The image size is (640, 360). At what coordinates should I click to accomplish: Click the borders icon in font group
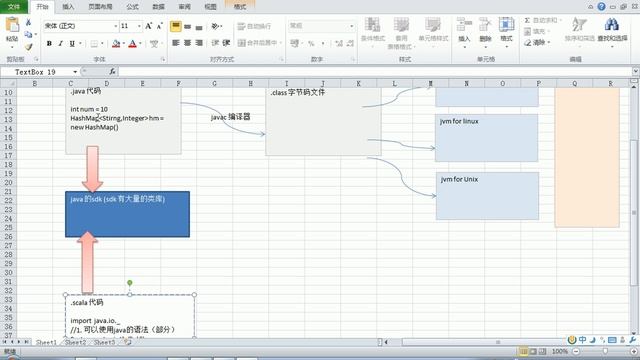pos(94,43)
